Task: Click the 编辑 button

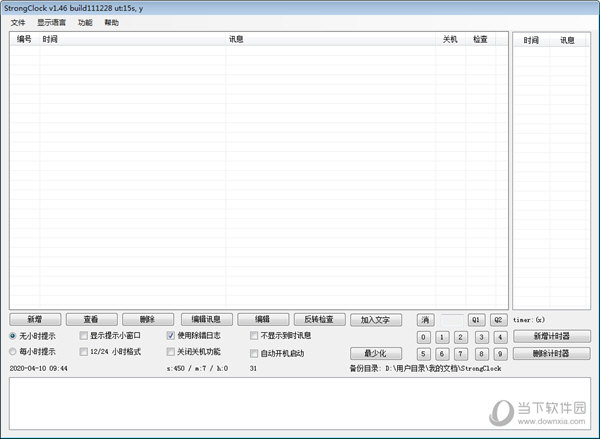Action: tap(263, 319)
